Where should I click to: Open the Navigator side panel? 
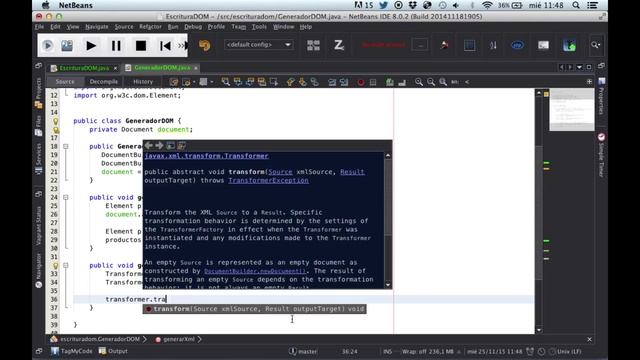pyautogui.click(x=39, y=270)
